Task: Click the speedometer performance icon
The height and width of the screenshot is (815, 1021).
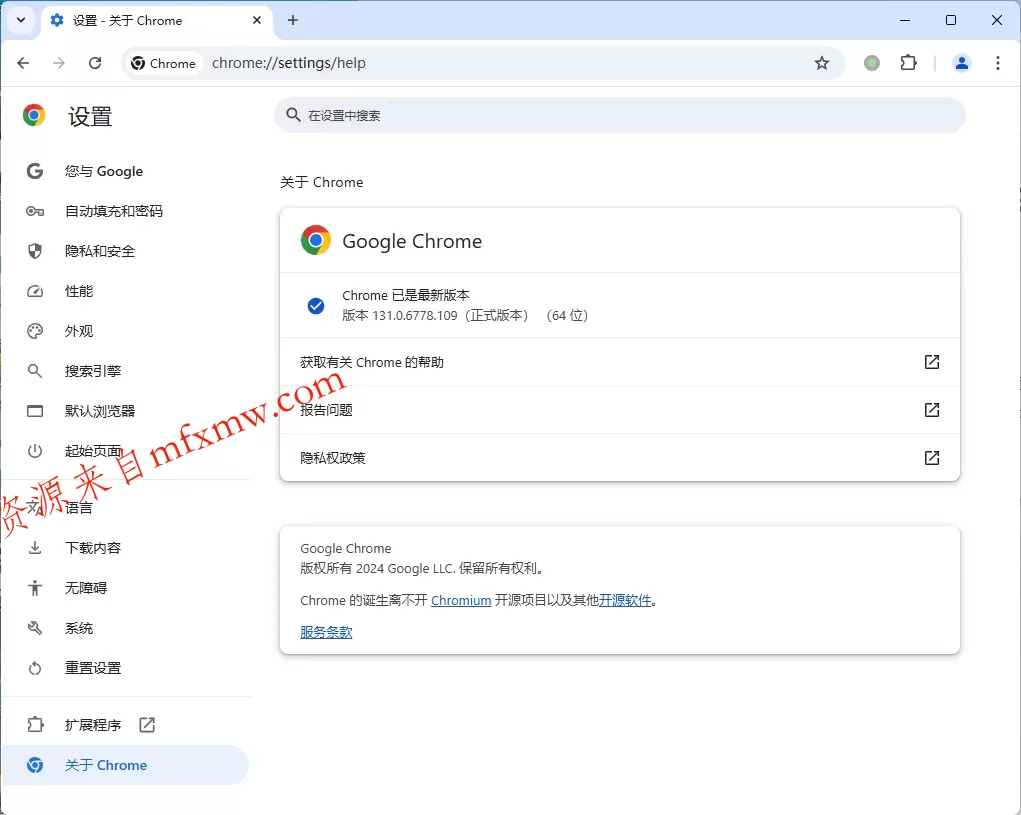Action: pyautogui.click(x=35, y=291)
